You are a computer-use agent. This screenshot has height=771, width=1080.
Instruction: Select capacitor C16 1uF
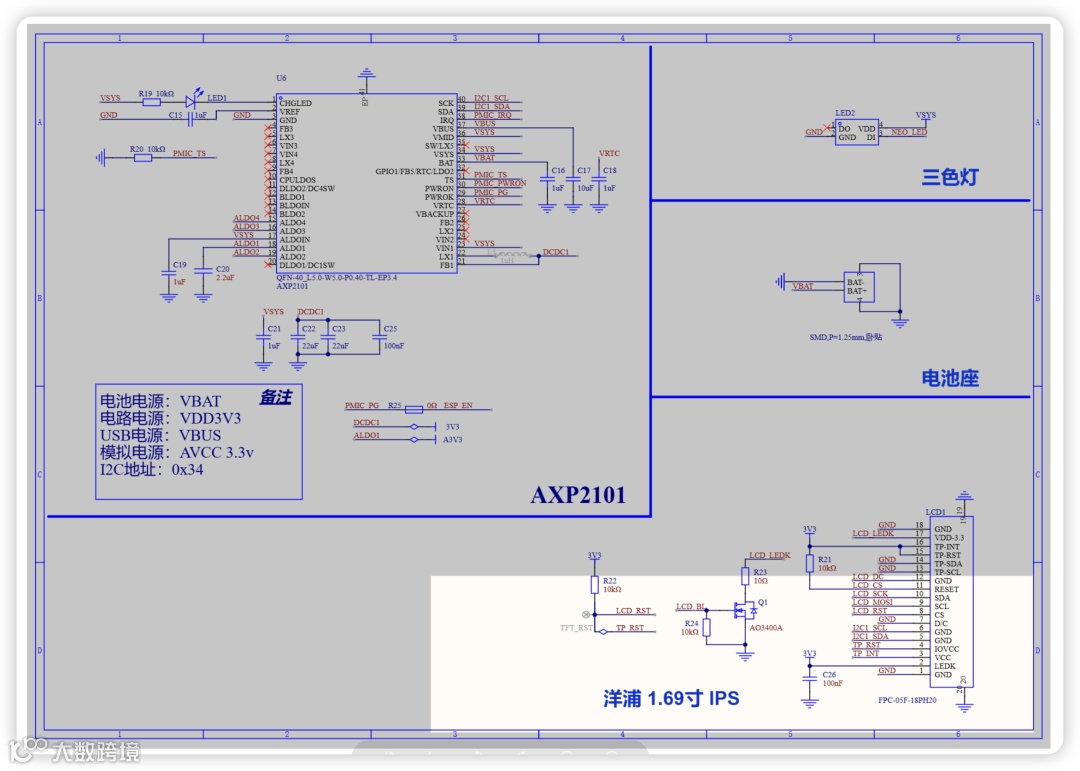tap(547, 179)
